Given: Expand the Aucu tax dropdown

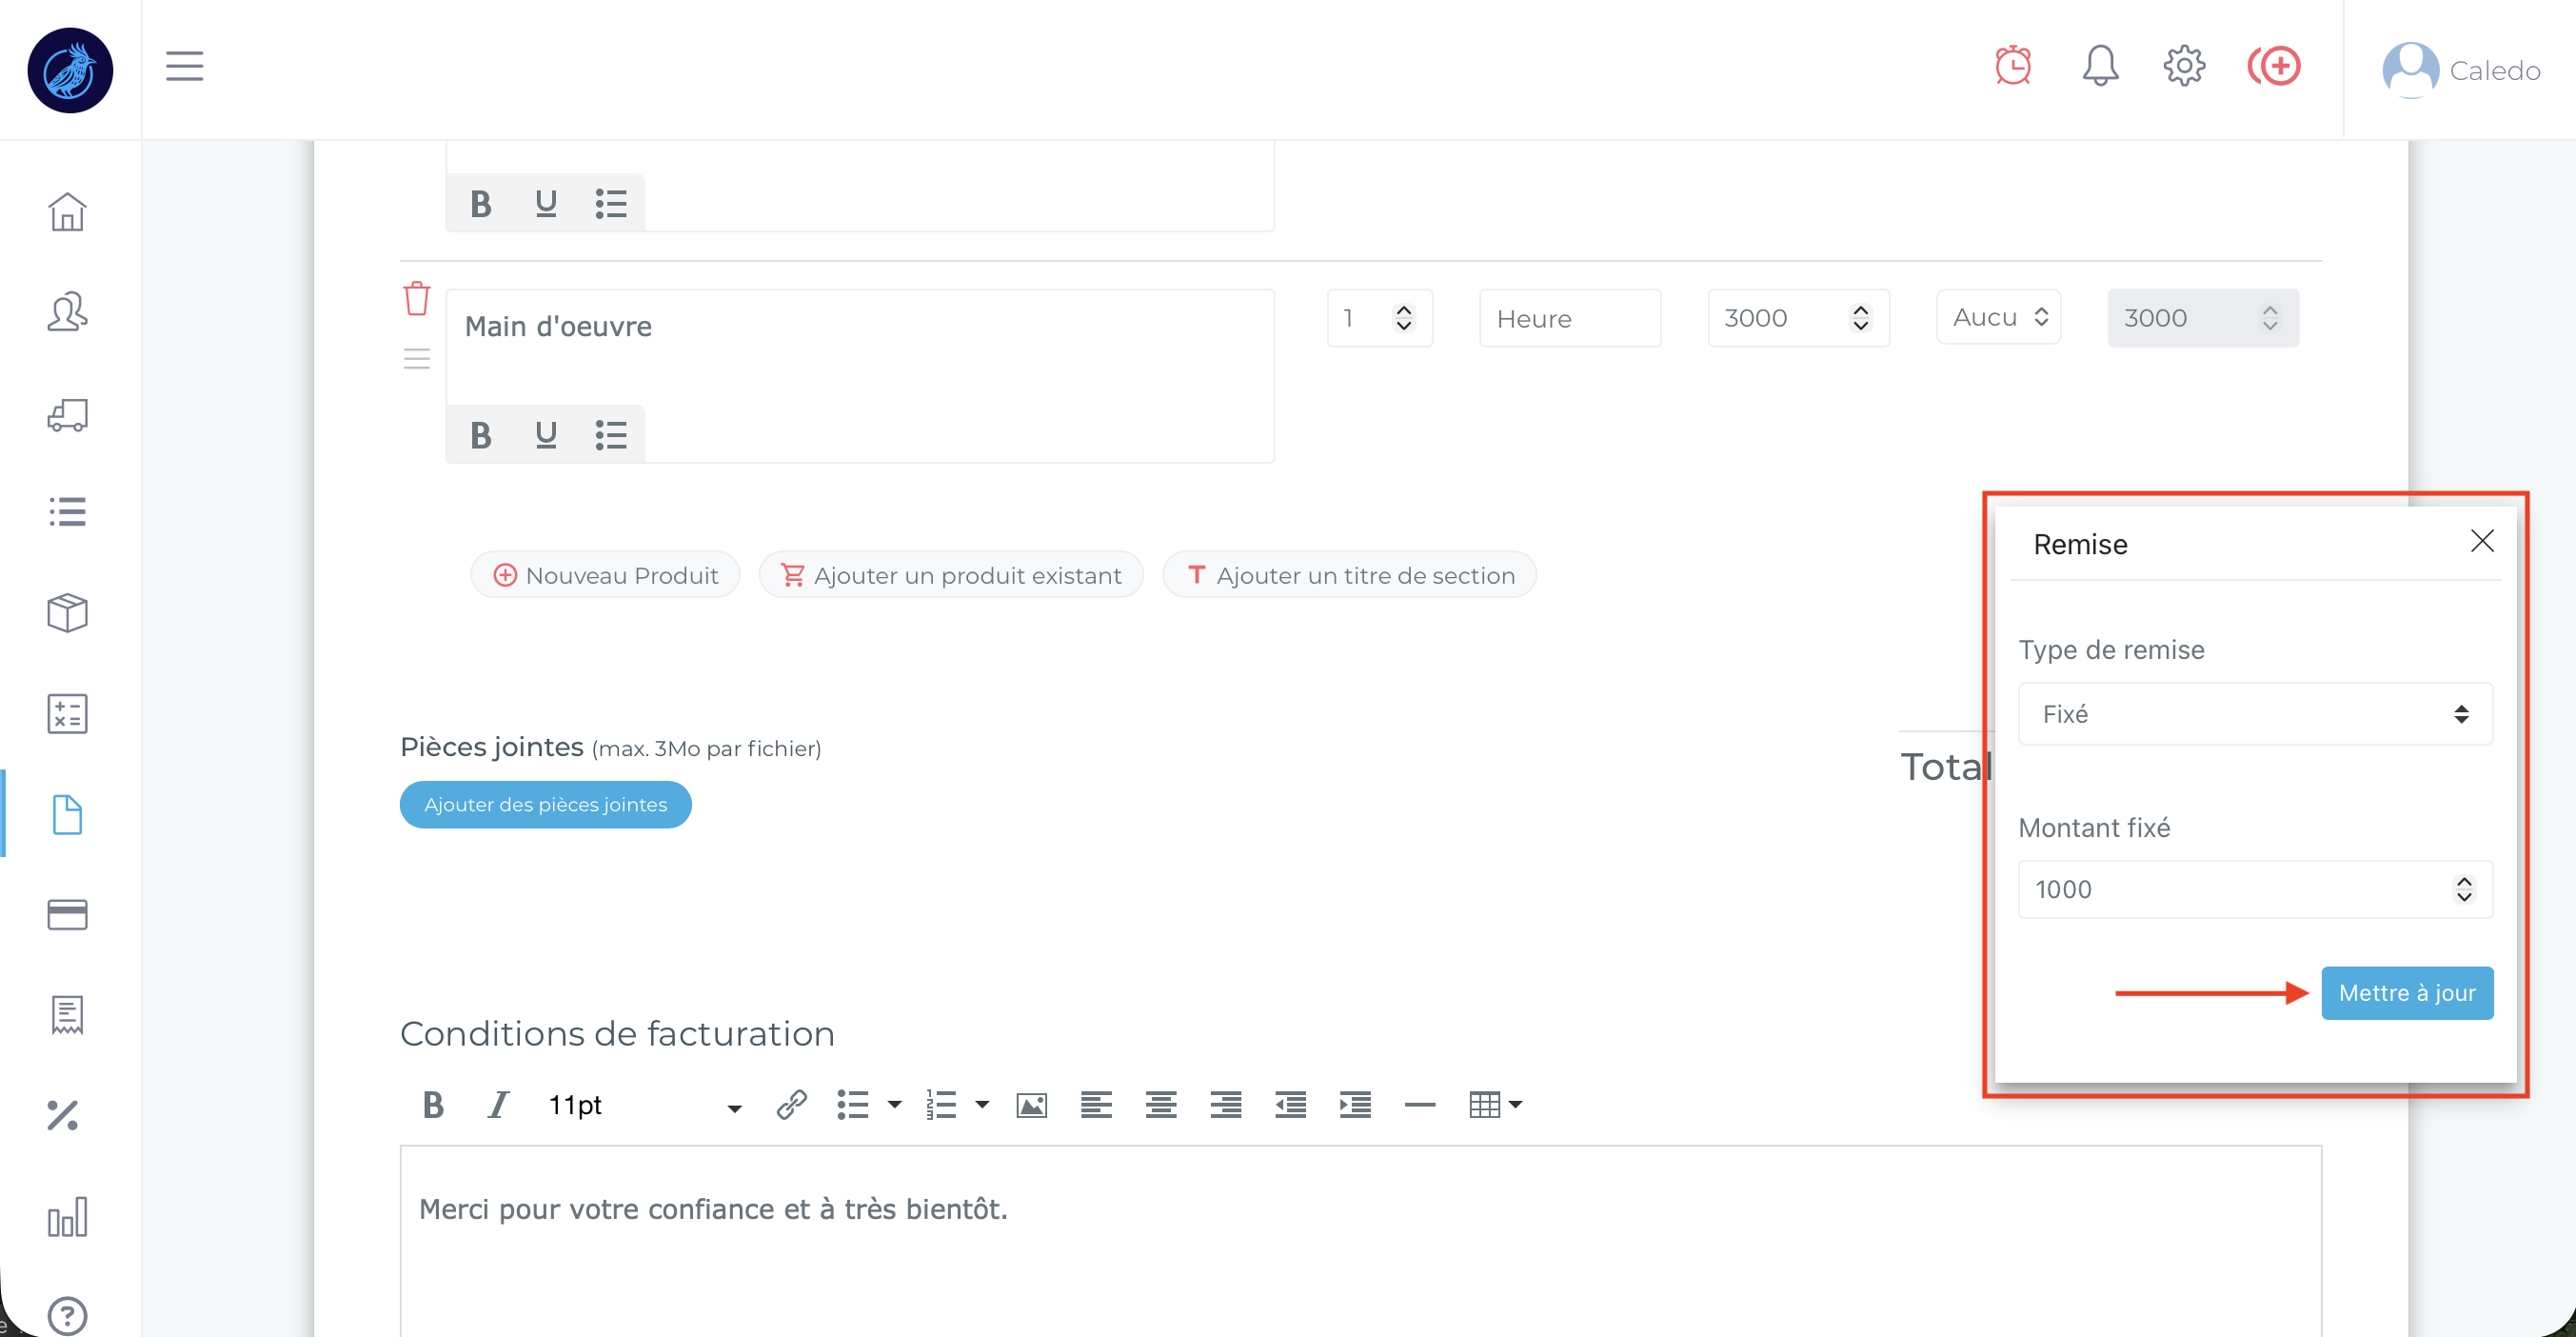Looking at the screenshot, I should click(x=1998, y=318).
